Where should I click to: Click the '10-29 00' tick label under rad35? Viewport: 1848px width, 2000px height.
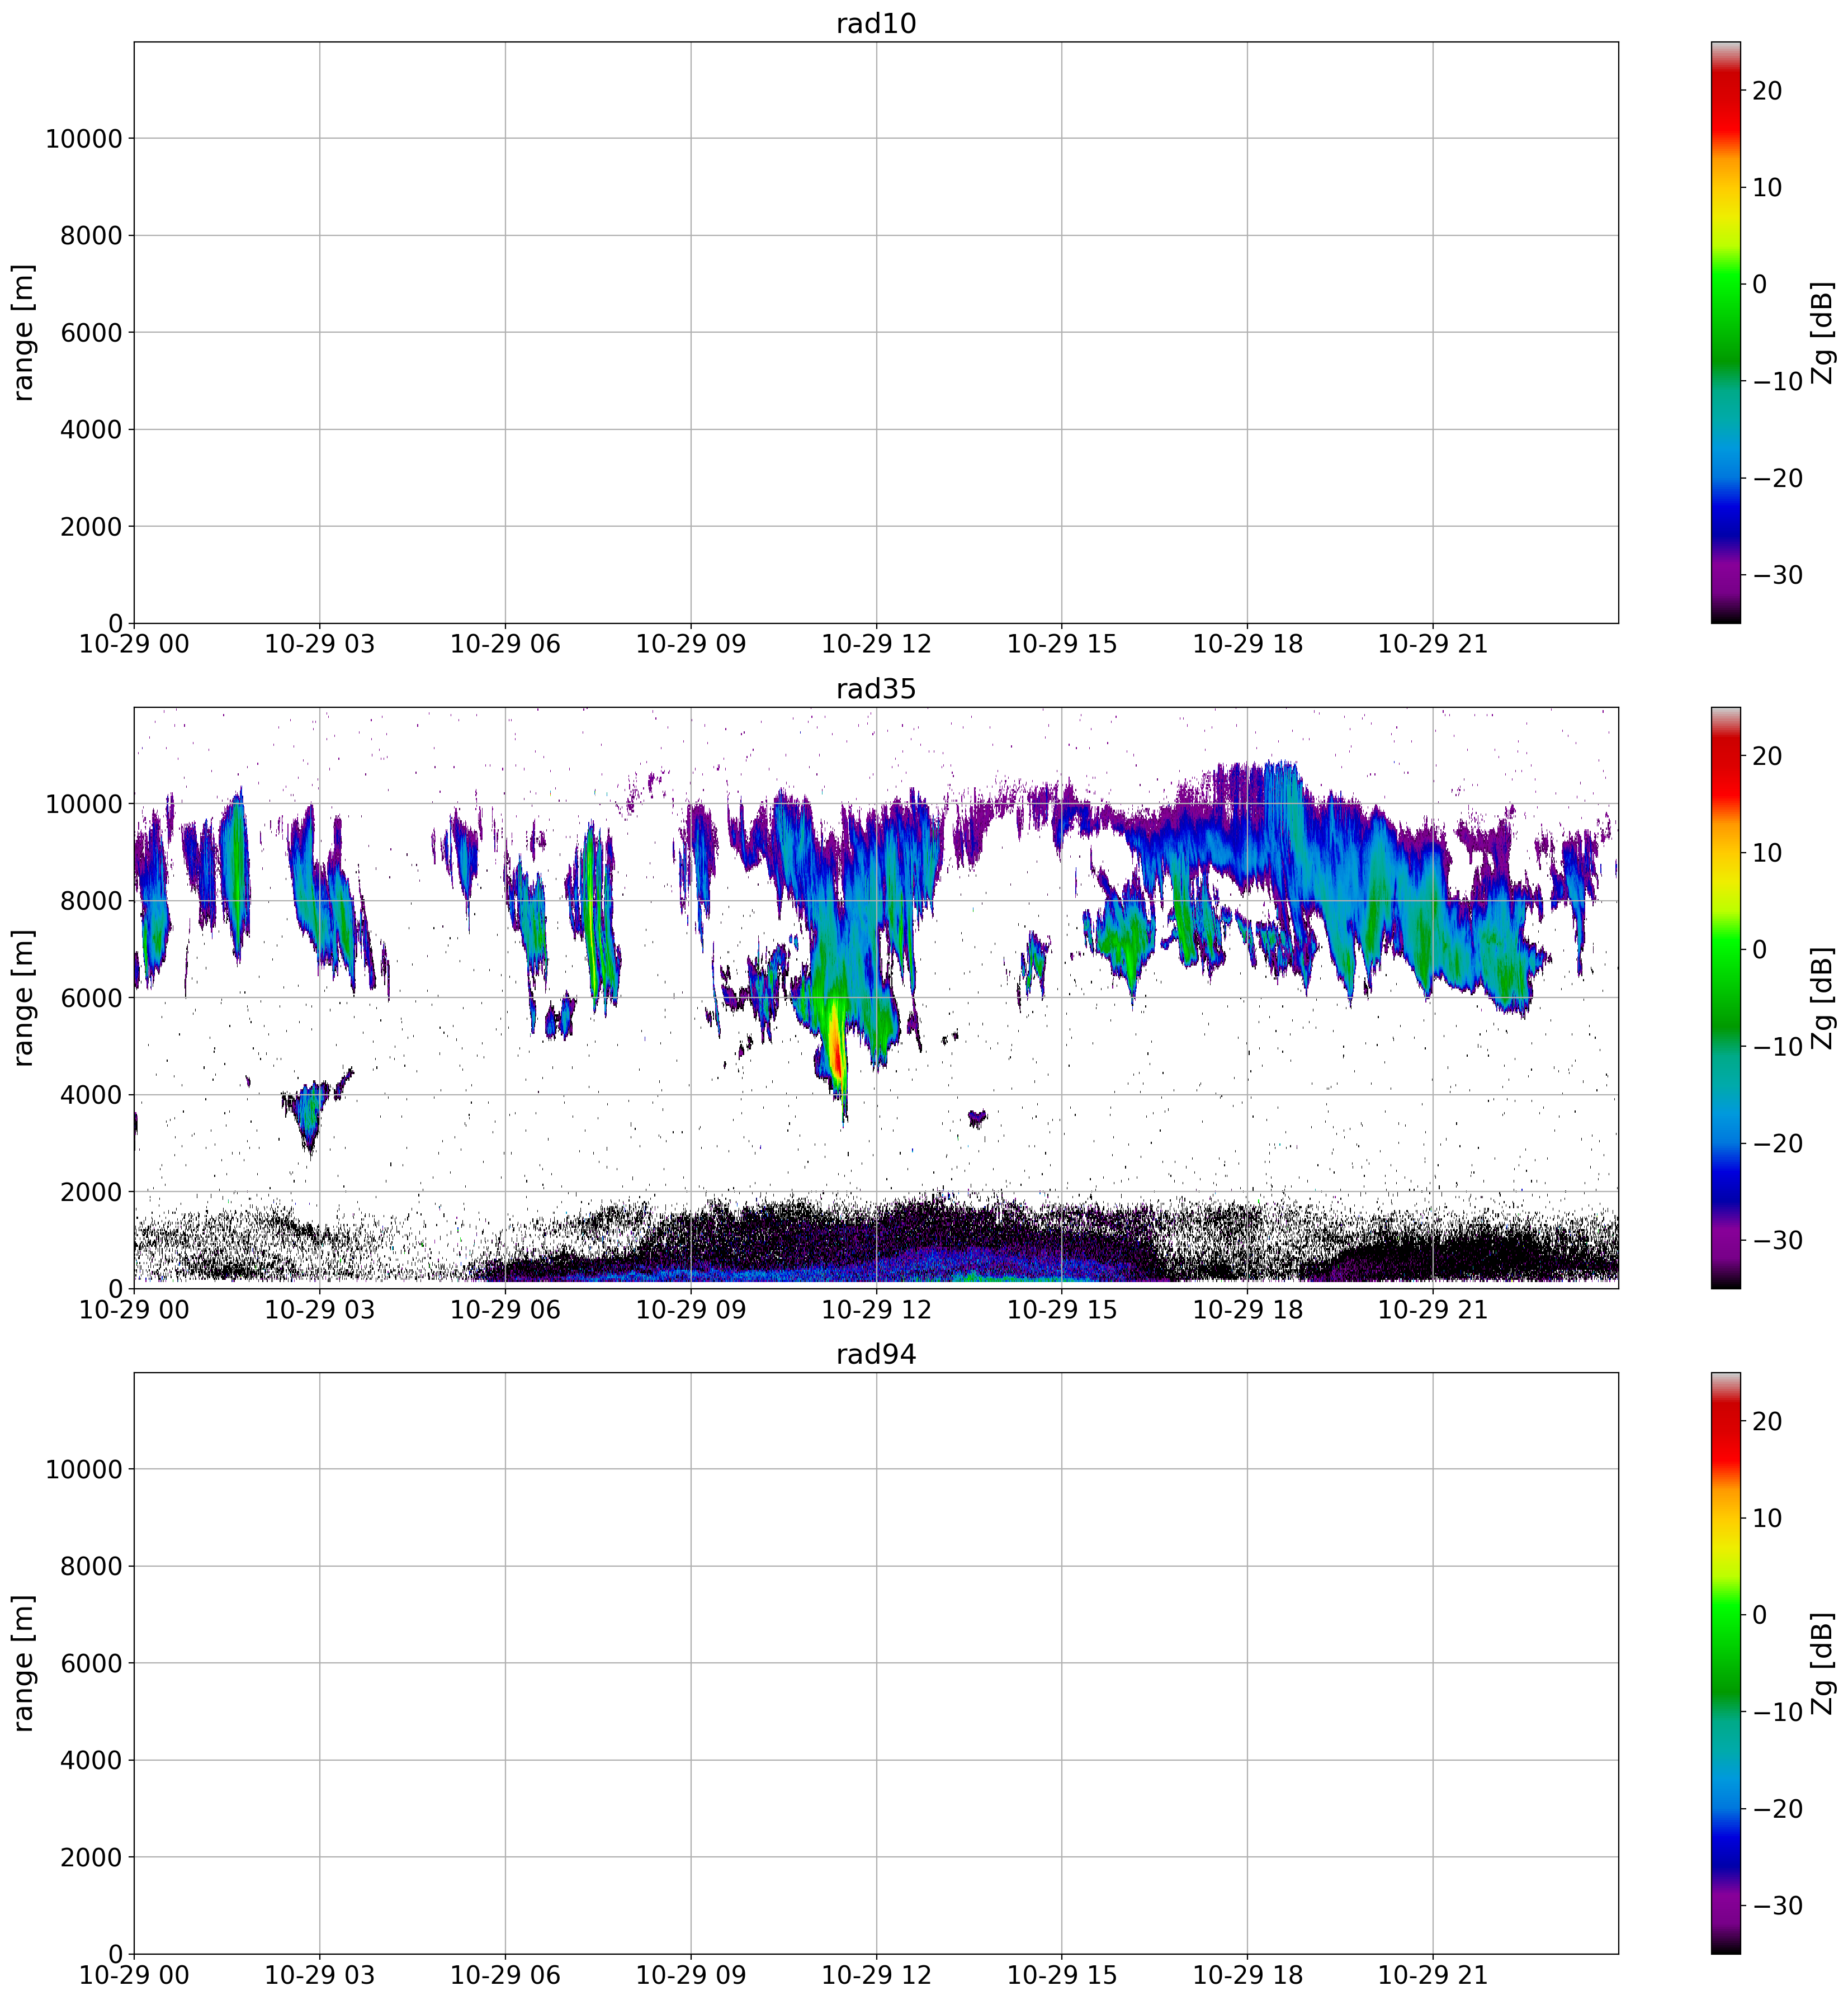click(134, 1310)
